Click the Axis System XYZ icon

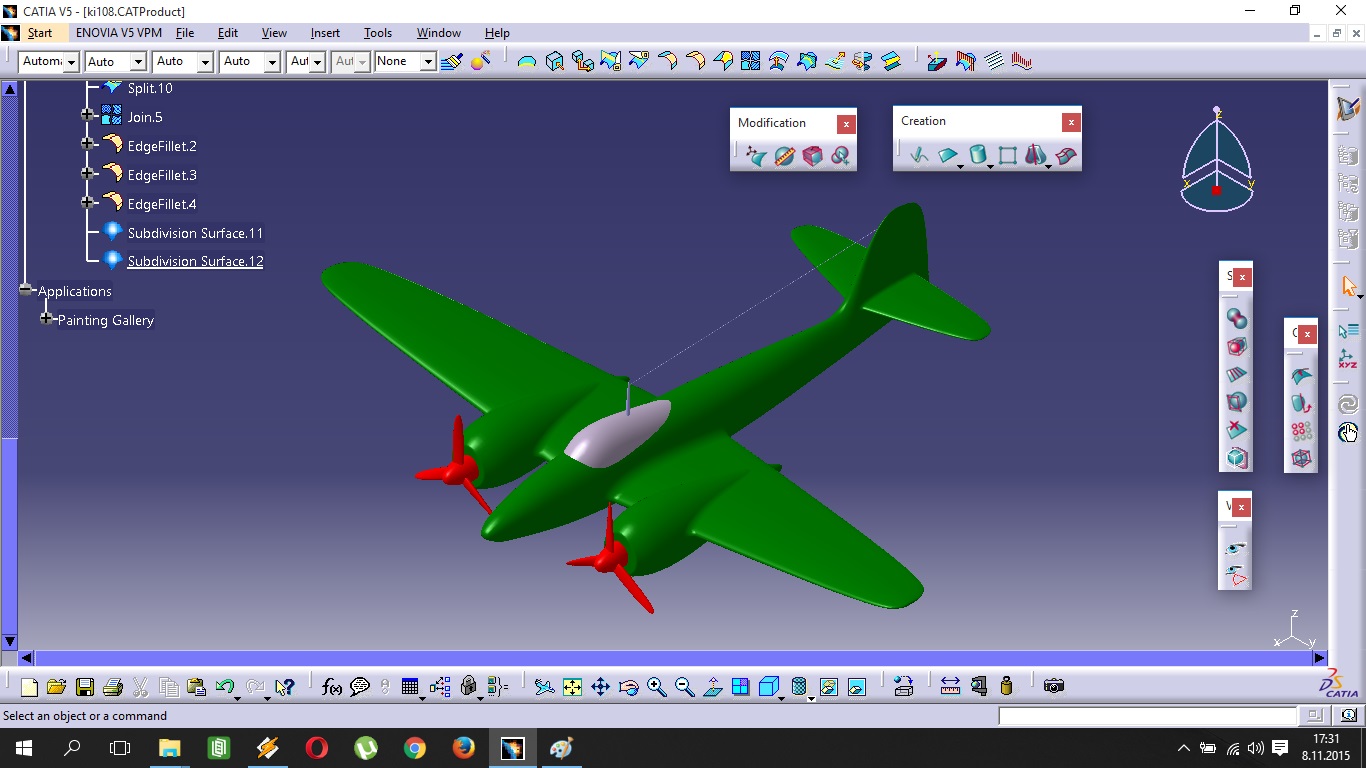pos(1348,359)
